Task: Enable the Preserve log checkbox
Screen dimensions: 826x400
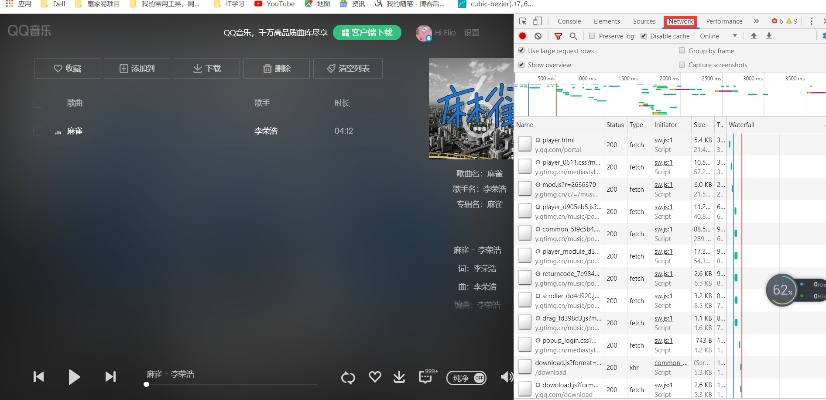Action: tap(592, 36)
